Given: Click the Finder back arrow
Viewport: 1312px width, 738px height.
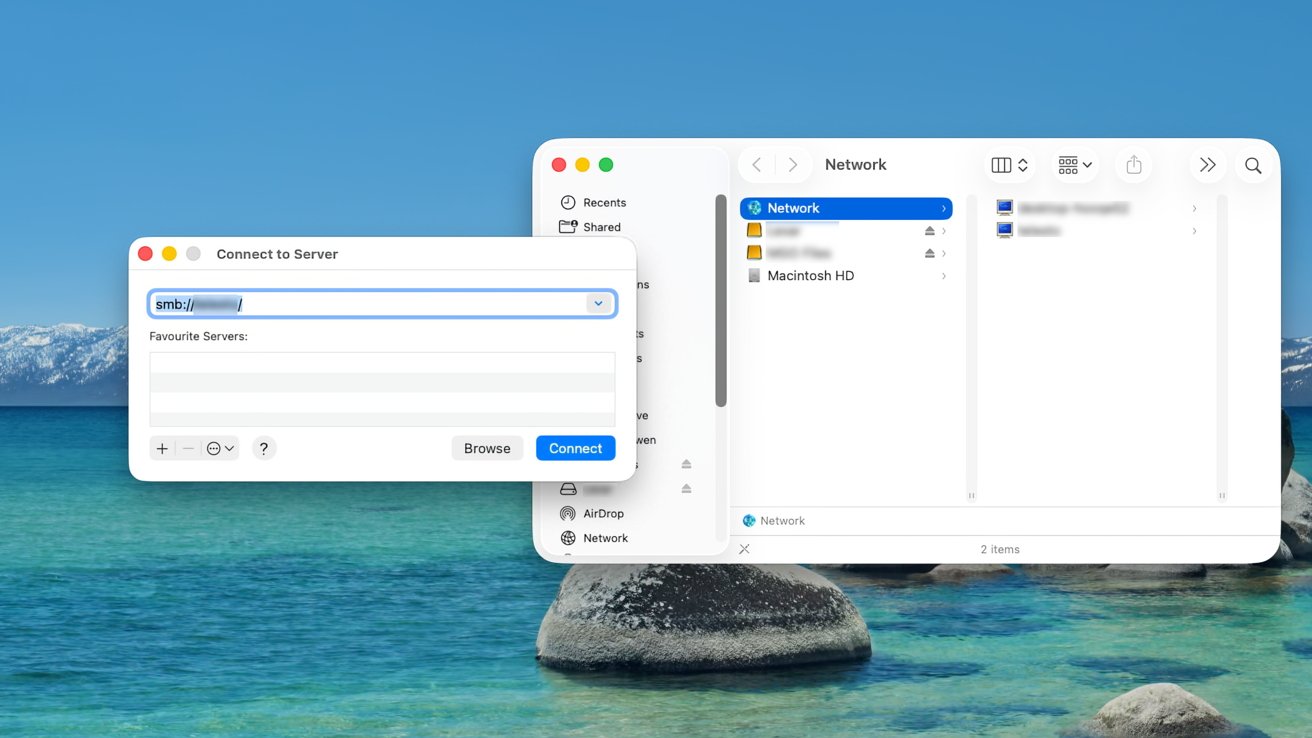Looking at the screenshot, I should pos(757,165).
